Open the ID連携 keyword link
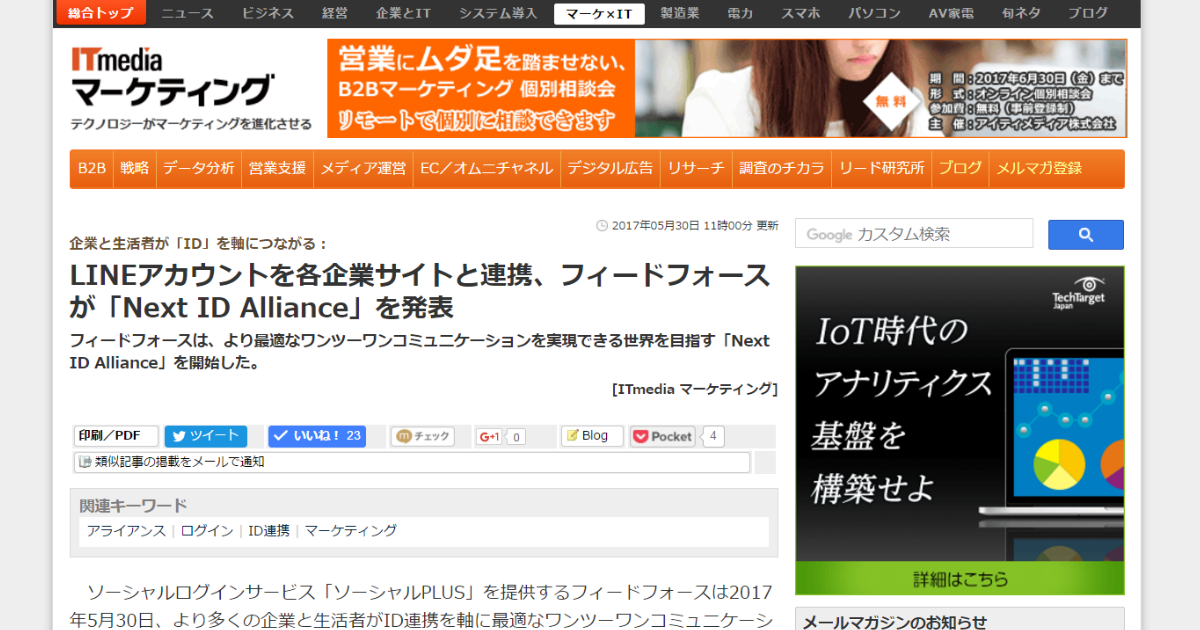 click(x=269, y=531)
